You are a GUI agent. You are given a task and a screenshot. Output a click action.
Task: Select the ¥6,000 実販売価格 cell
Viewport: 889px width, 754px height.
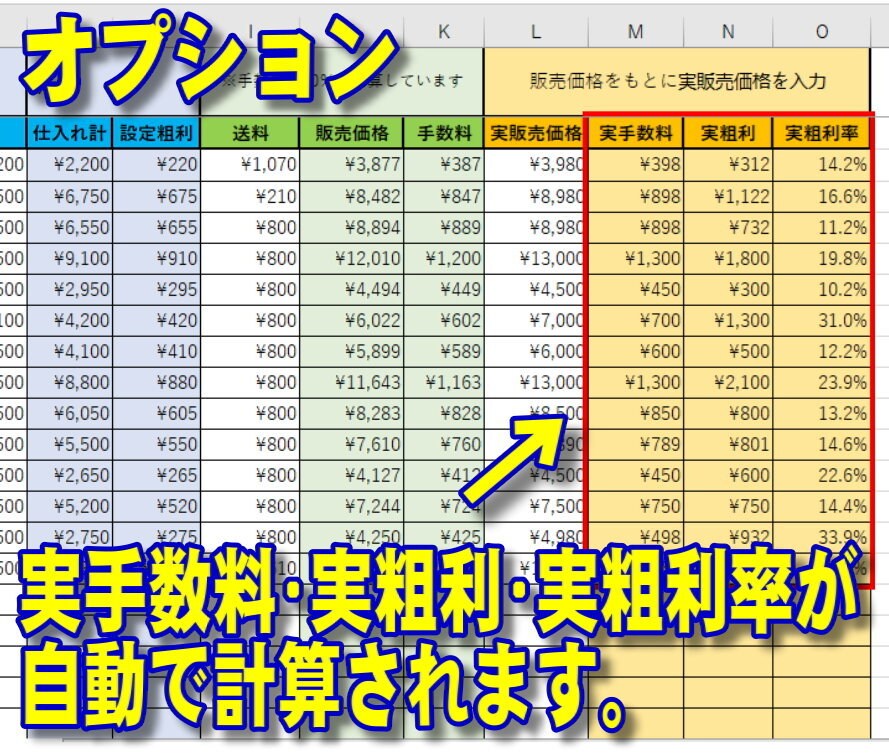coord(536,352)
